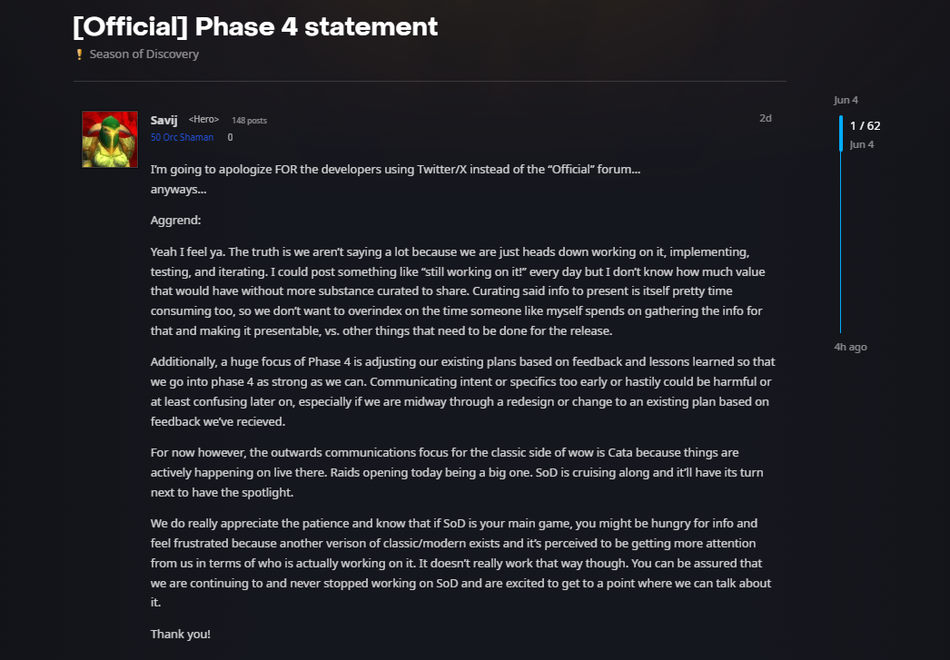
Task: Open Savij's avatar image
Action: (x=110, y=139)
